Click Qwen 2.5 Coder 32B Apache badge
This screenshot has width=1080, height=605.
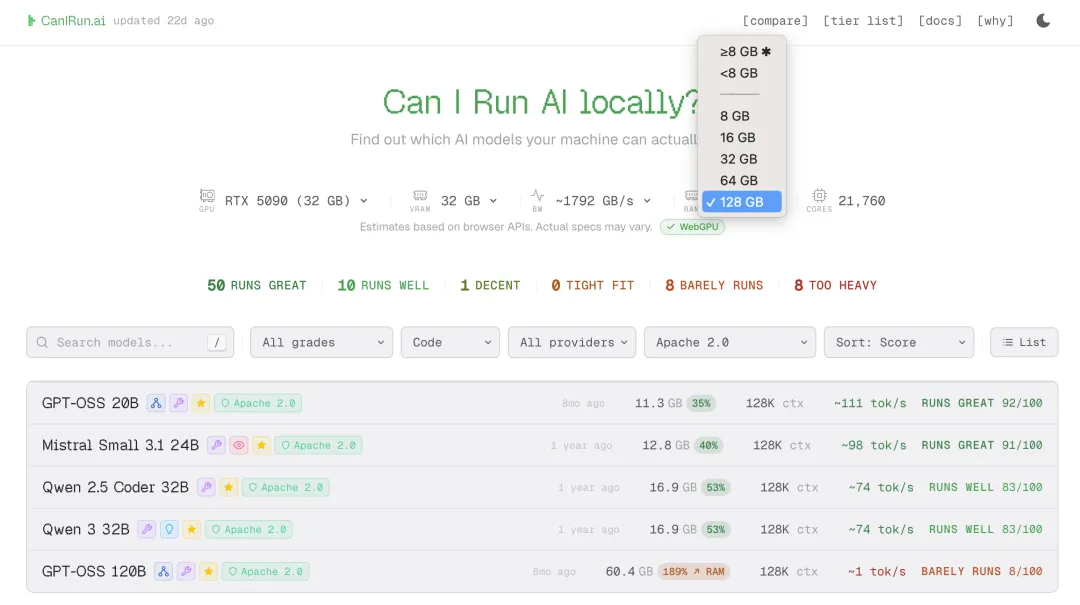286,487
